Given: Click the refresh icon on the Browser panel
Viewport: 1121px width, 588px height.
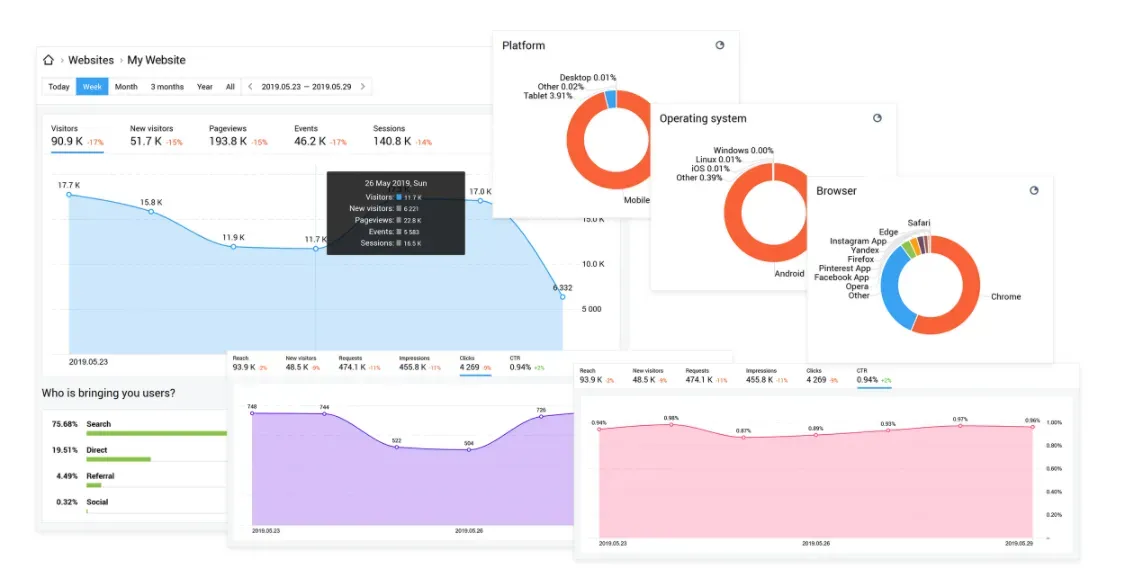Looking at the screenshot, I should pyautogui.click(x=1033, y=190).
